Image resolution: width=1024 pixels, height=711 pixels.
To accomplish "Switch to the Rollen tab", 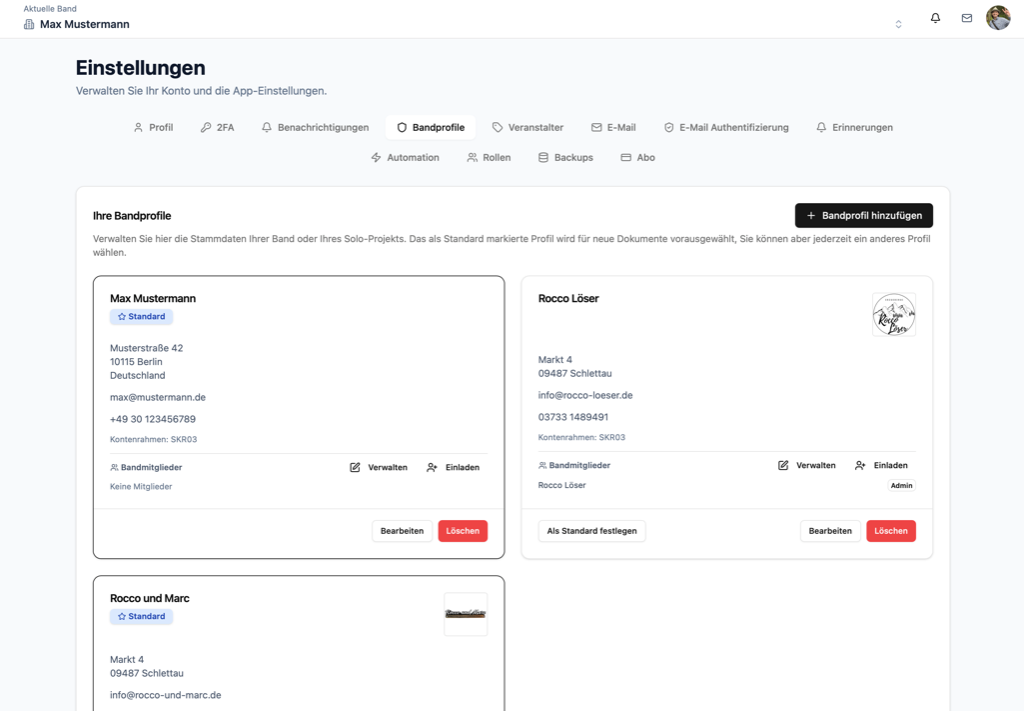I will [489, 157].
